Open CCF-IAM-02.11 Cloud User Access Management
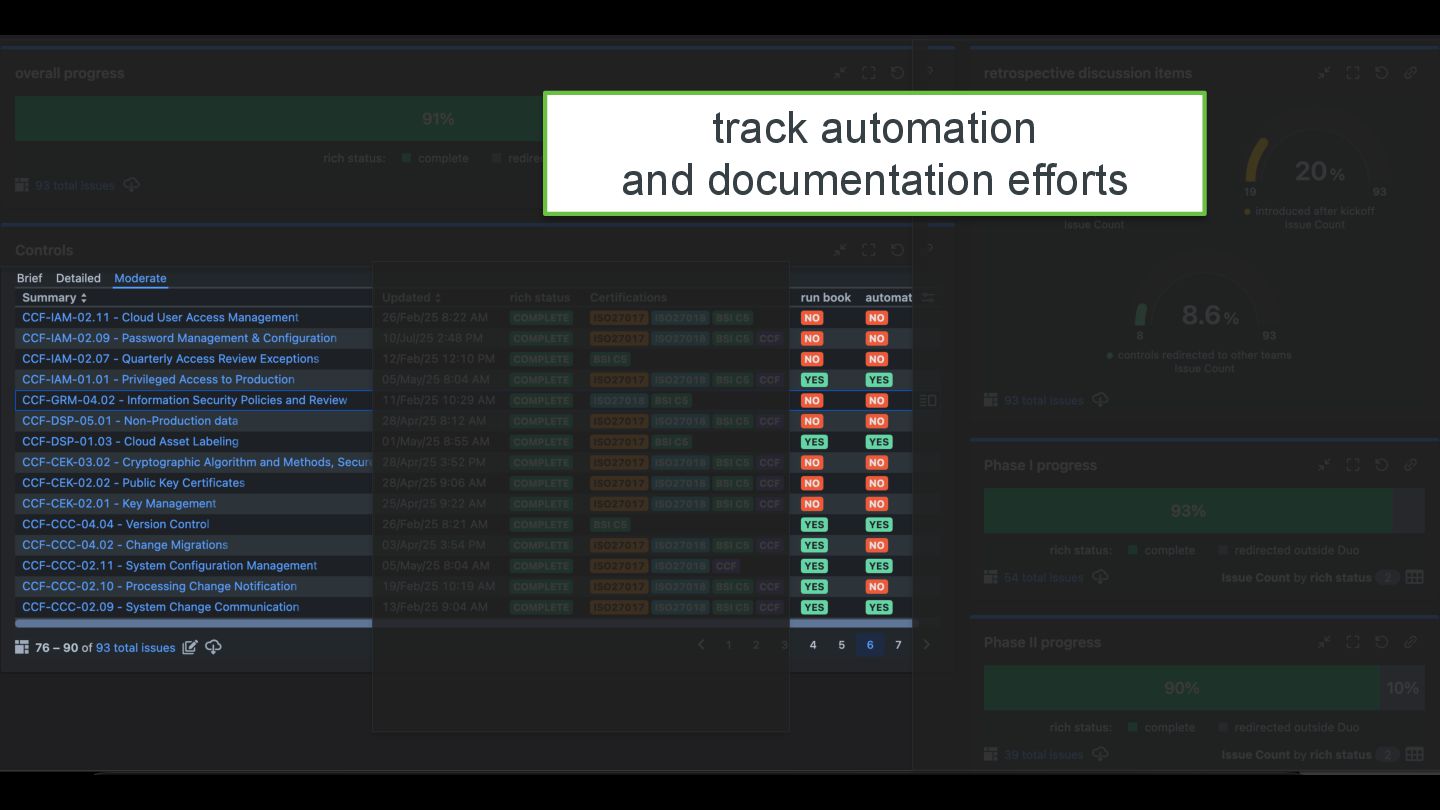Image resolution: width=1440 pixels, height=810 pixels. [x=160, y=318]
